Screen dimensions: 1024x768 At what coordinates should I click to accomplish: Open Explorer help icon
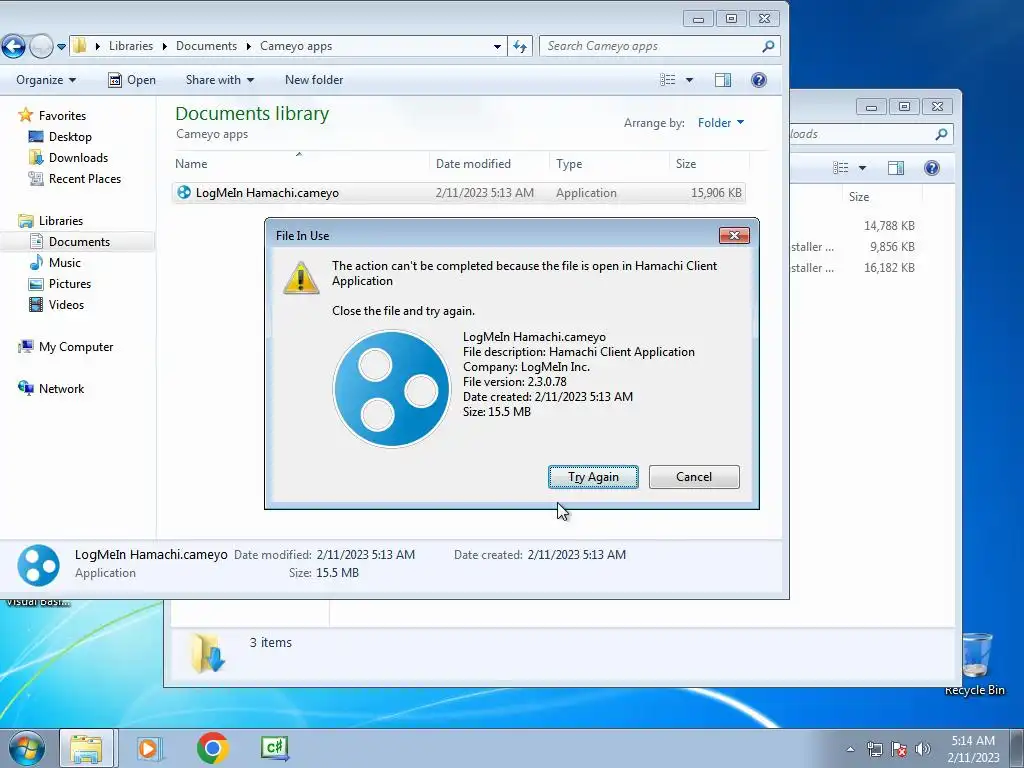pos(758,80)
